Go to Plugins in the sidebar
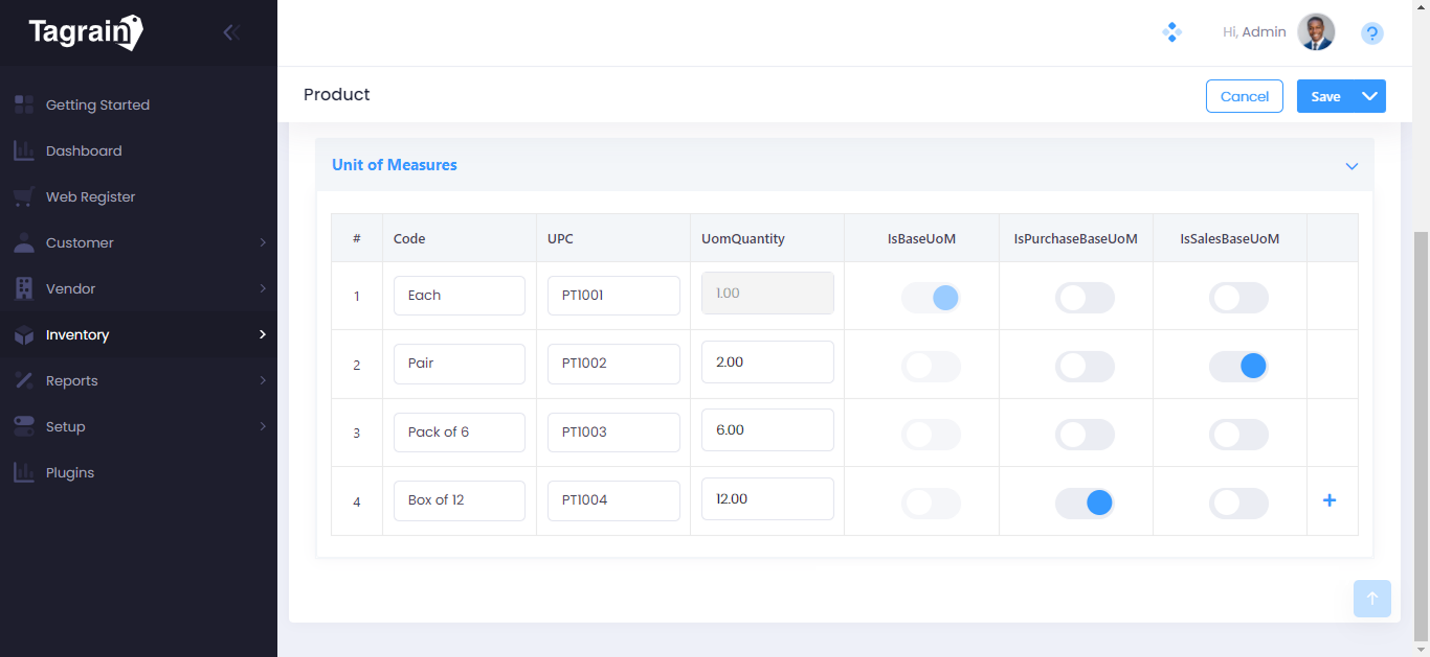 (70, 473)
